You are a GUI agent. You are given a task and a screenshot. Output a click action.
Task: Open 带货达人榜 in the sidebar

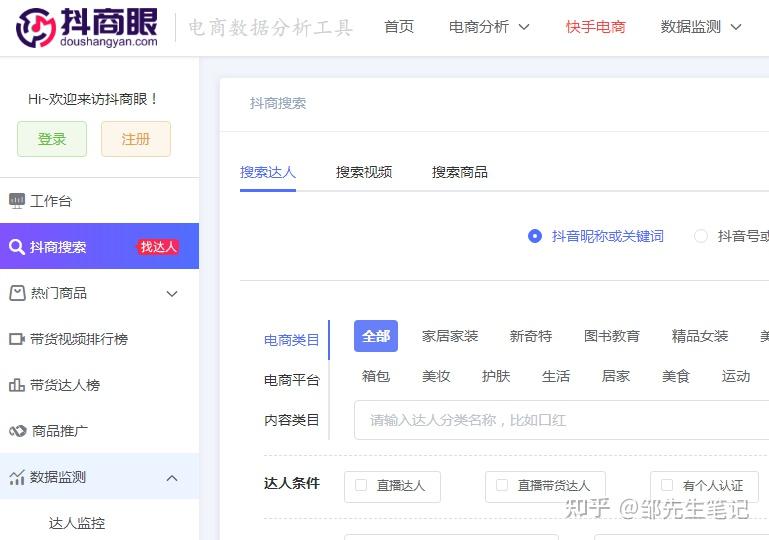point(99,385)
